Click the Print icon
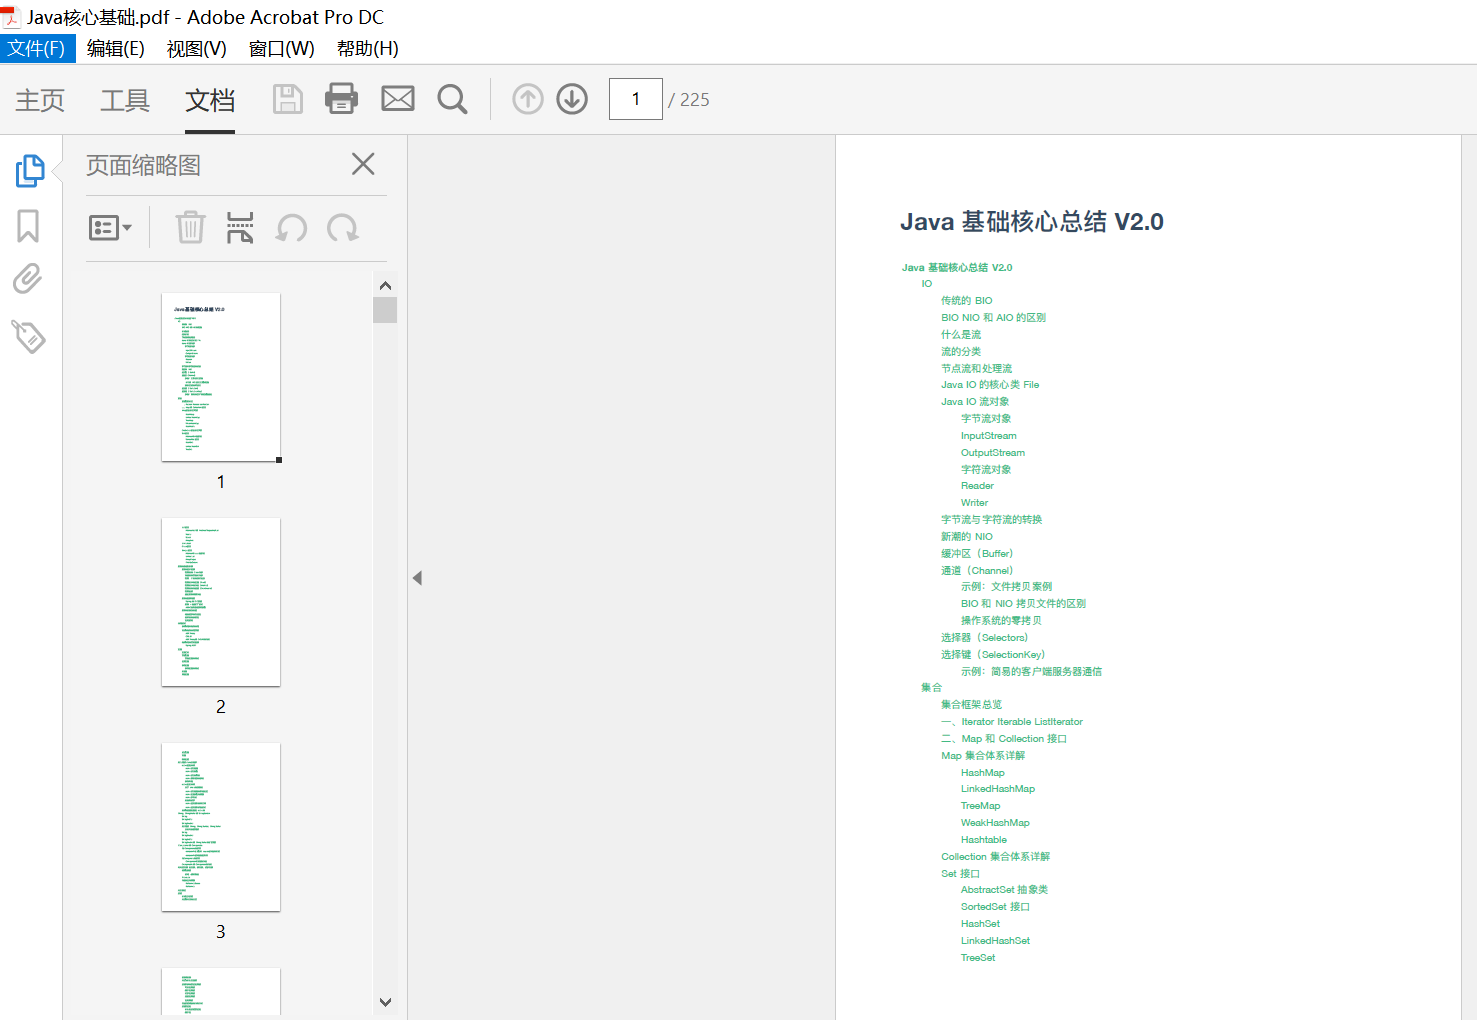 click(342, 99)
